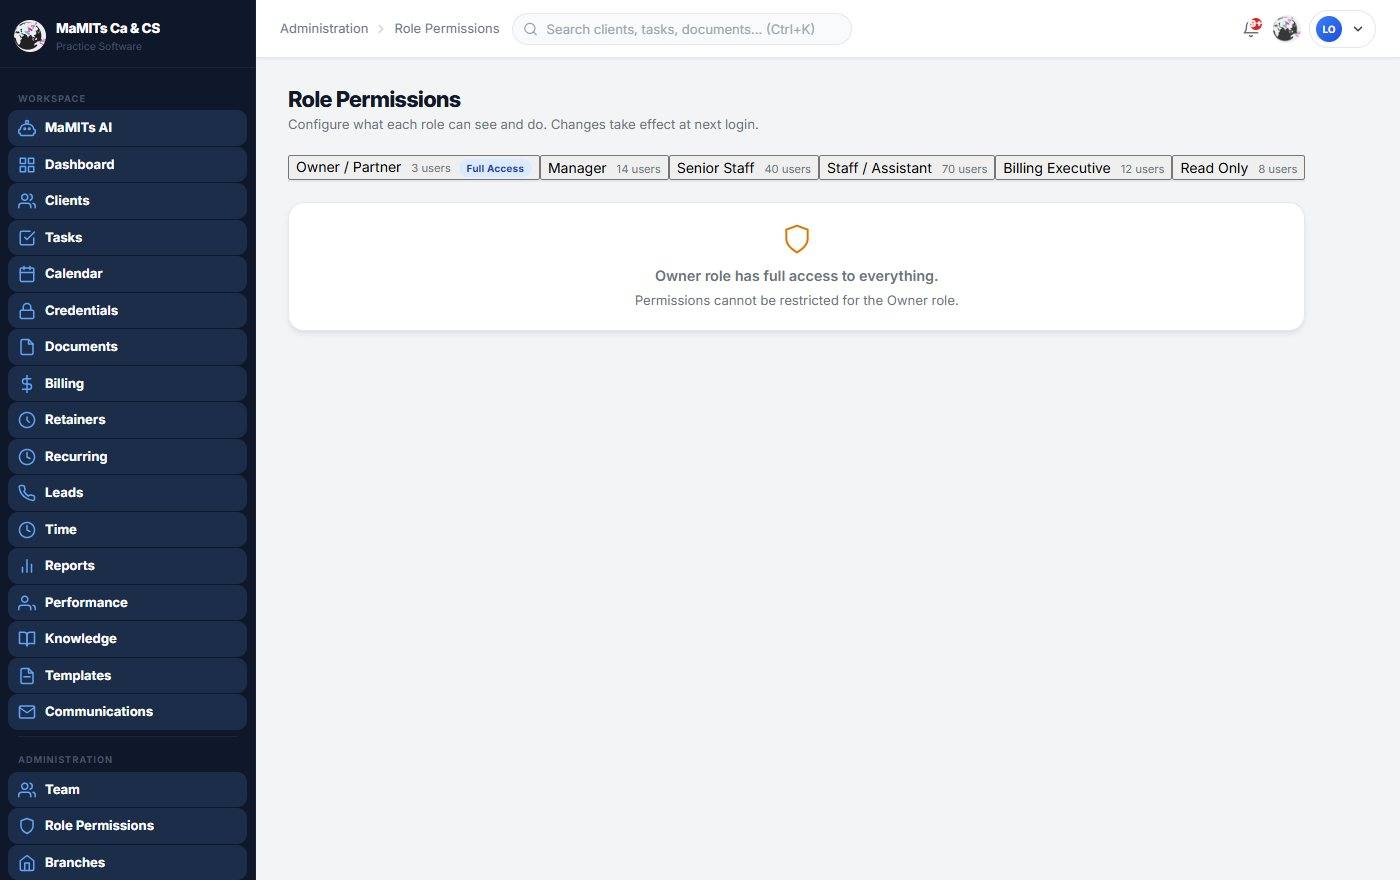Click the Full Access badge
This screenshot has width=1400, height=880.
click(x=495, y=168)
